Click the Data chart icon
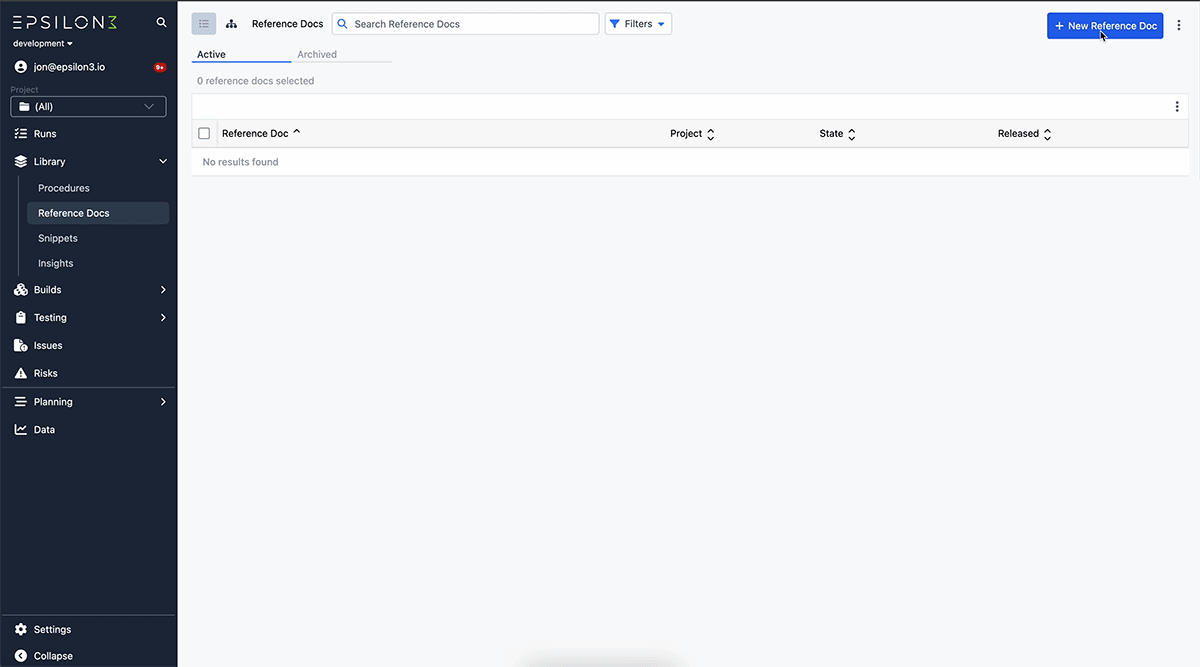 coord(21,430)
